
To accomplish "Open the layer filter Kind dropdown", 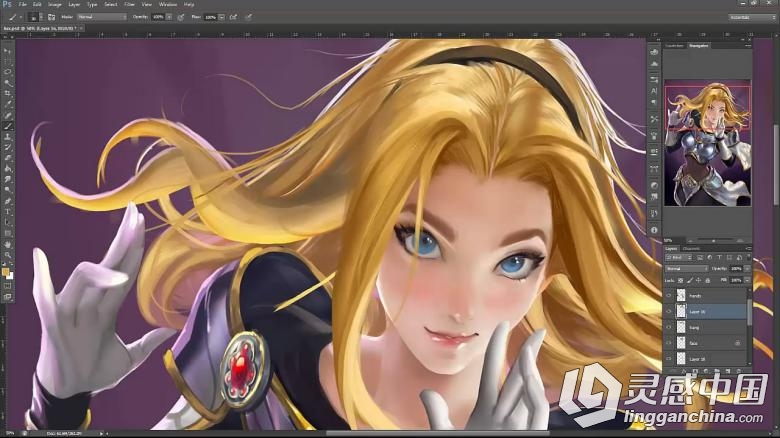I will point(679,257).
